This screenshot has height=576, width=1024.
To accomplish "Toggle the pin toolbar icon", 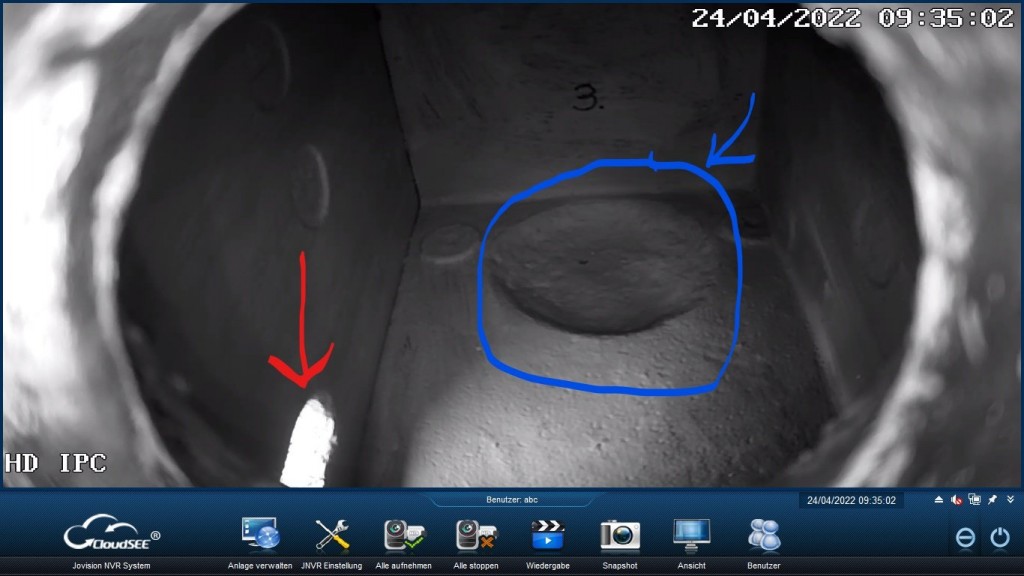I will [992, 500].
